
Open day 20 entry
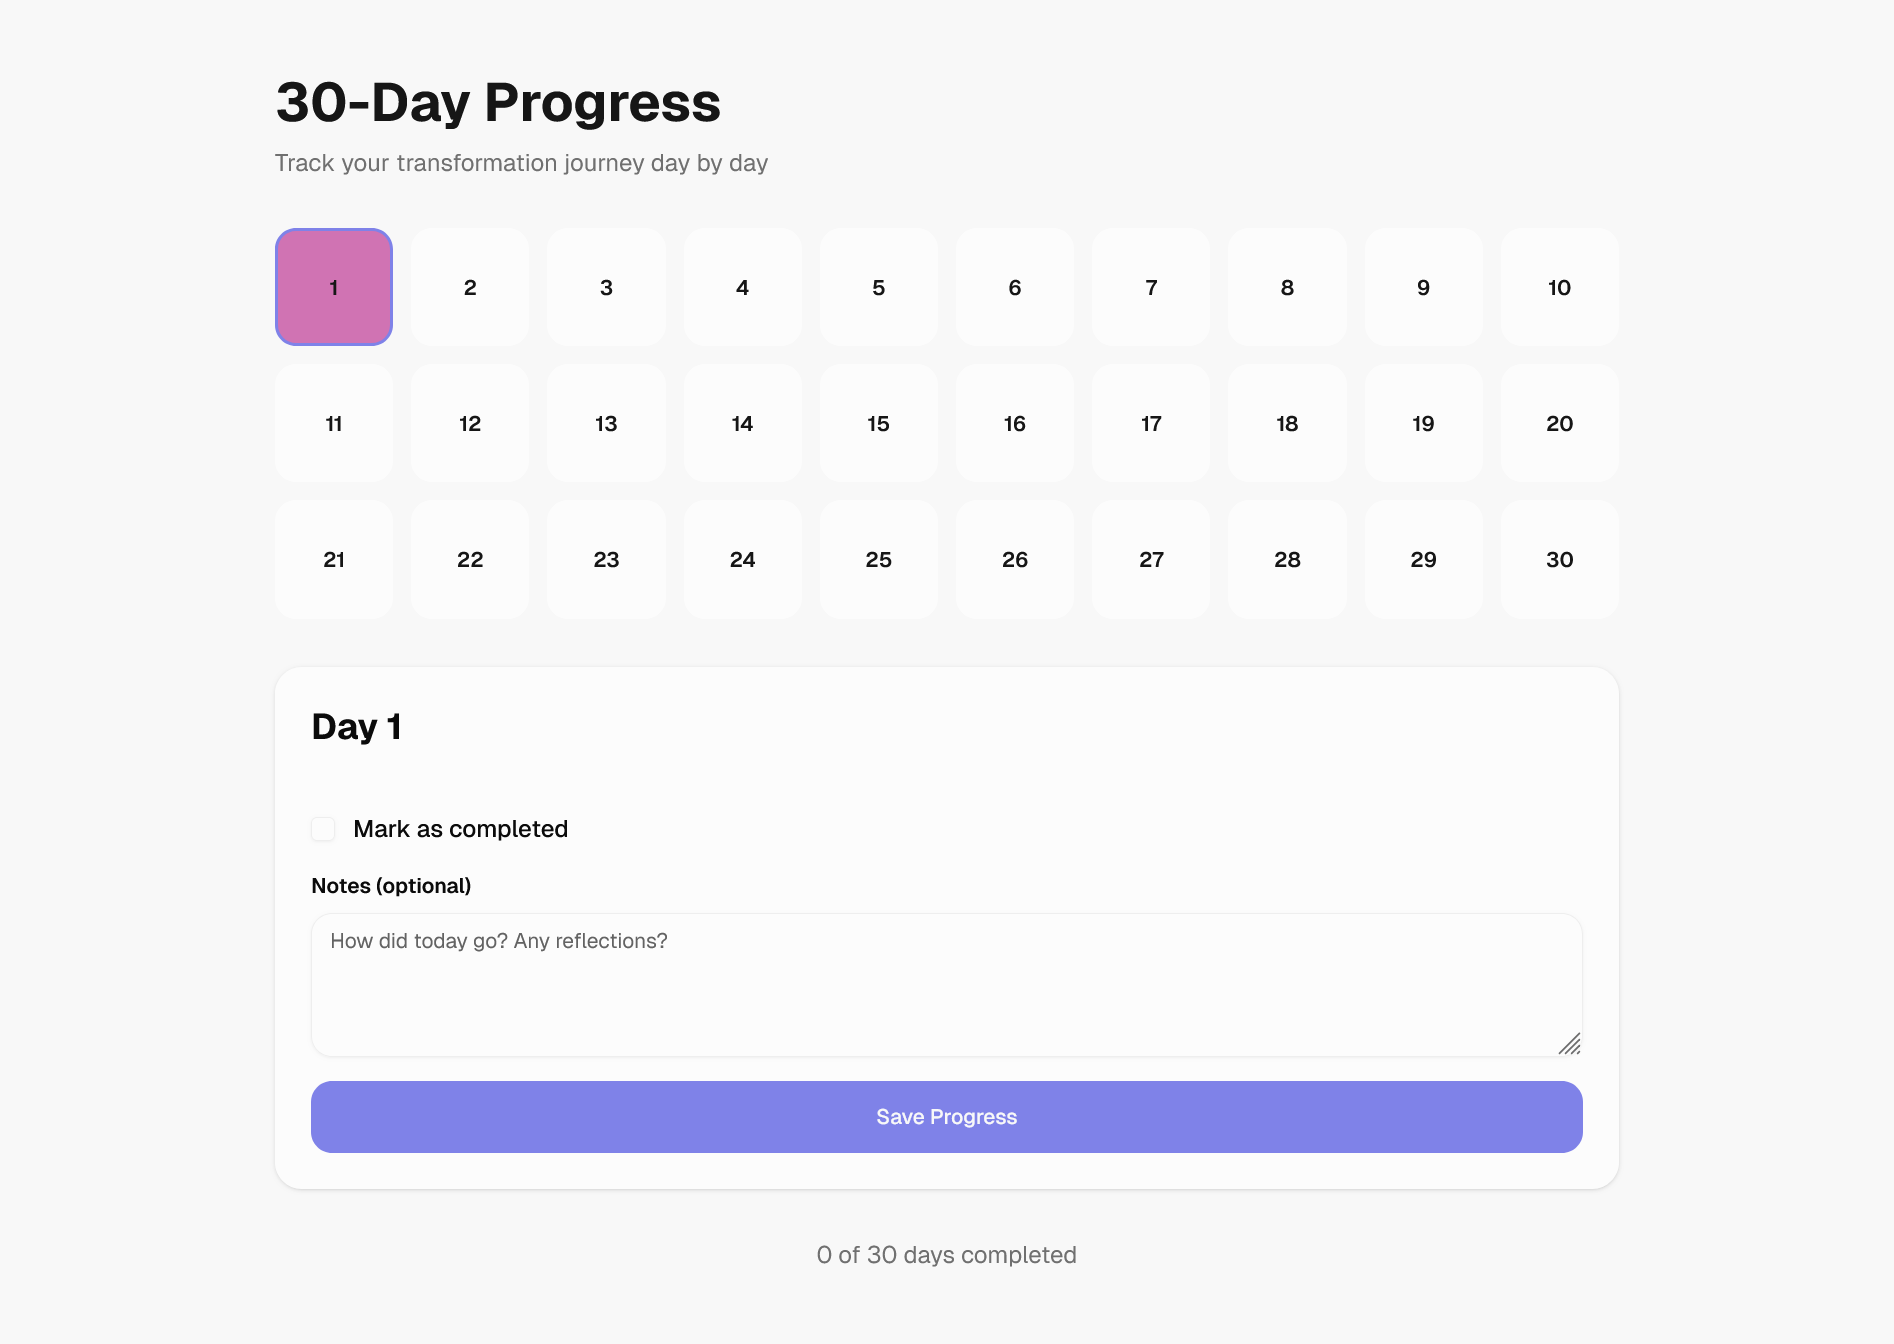1560,423
